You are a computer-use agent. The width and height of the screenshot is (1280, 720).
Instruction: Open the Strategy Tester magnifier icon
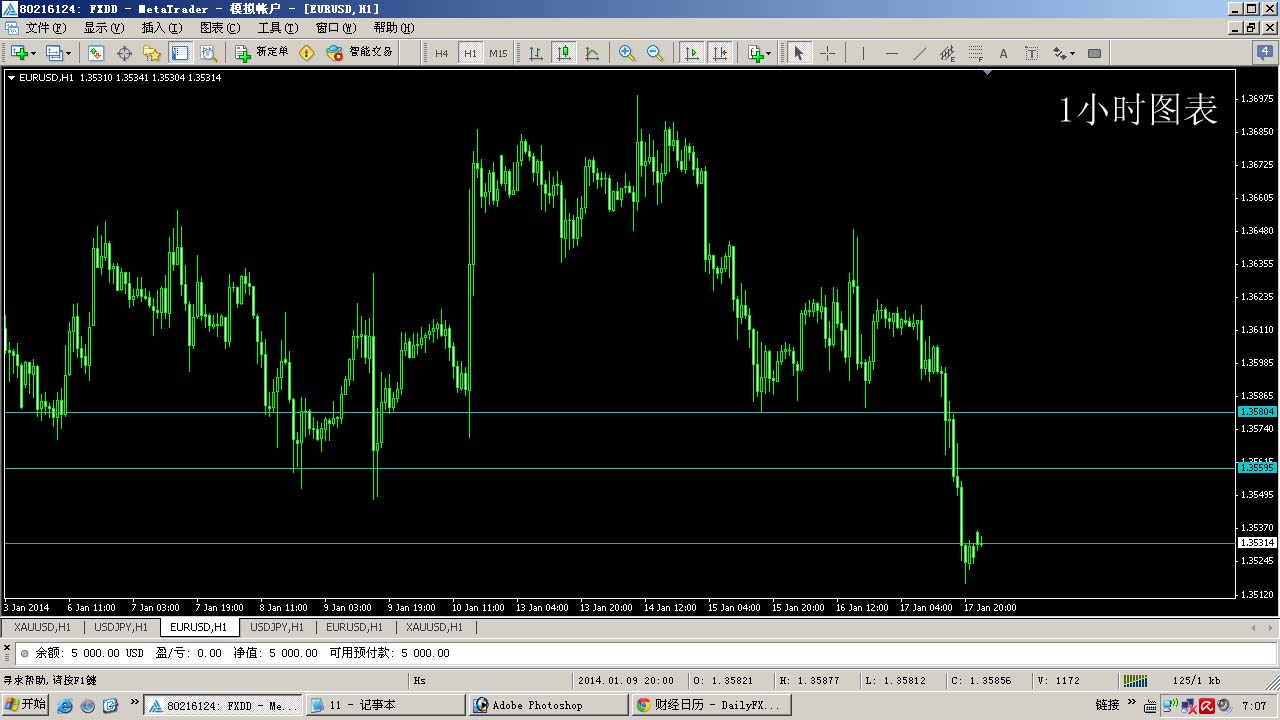[x=208, y=53]
